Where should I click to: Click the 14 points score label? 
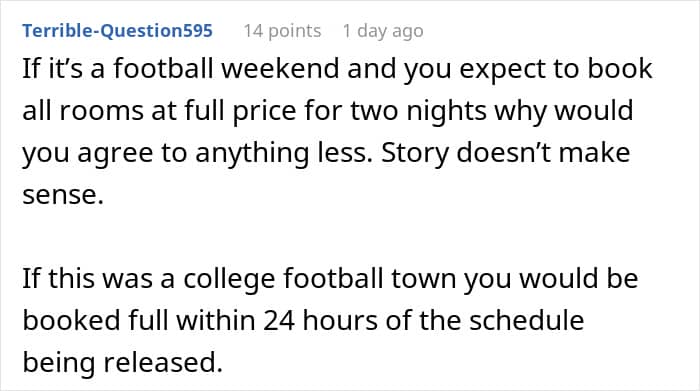point(282,31)
